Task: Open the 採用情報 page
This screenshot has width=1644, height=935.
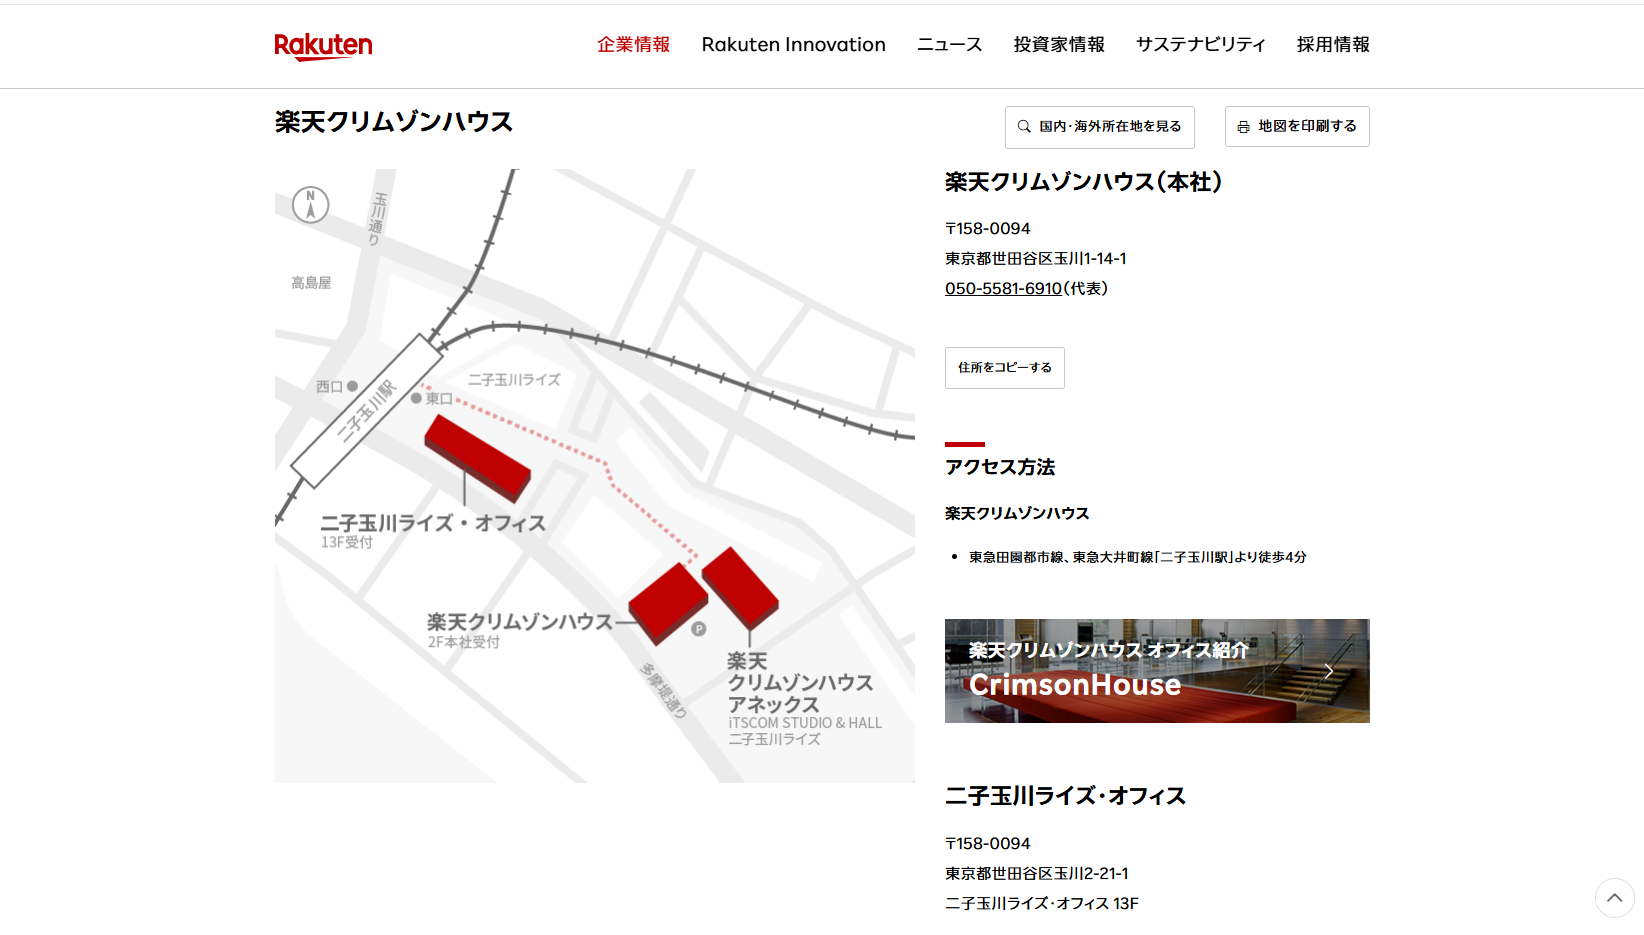Action: pos(1332,45)
